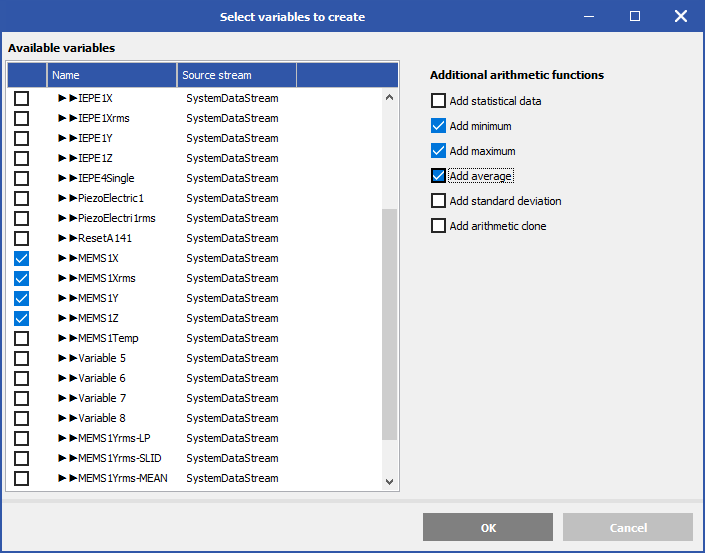Click the Variable 7 name text
Screen dimensions: 705x553
pyautogui.click(x=102, y=398)
